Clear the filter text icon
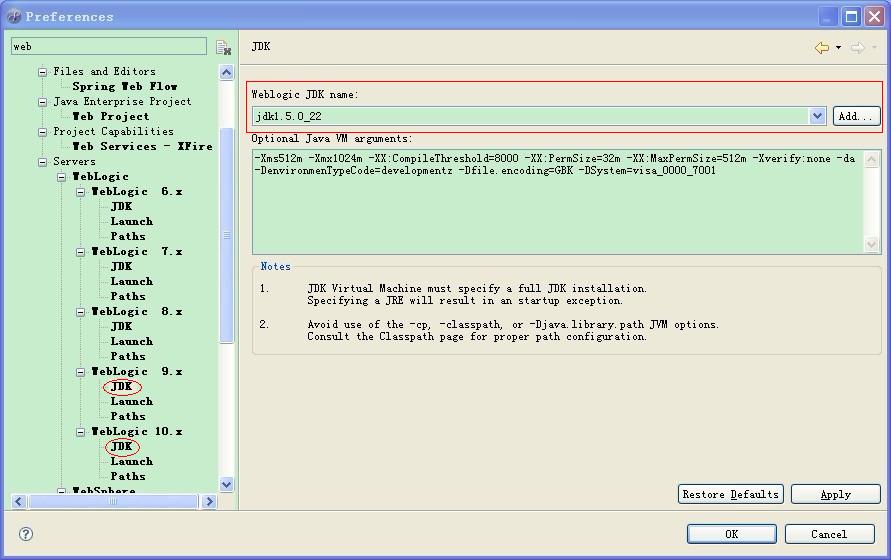 (x=223, y=47)
